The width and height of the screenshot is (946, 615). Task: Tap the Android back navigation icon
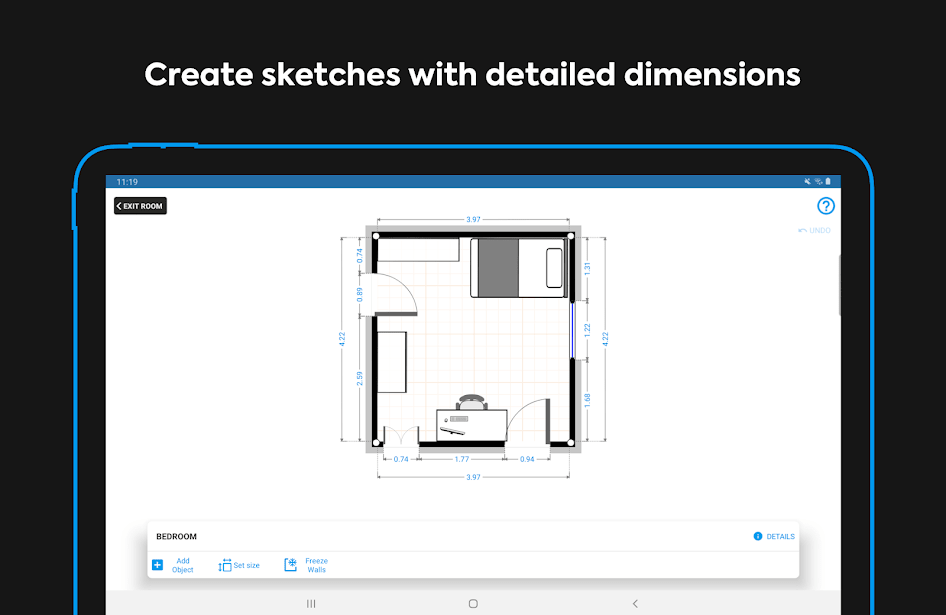pyautogui.click(x=635, y=603)
